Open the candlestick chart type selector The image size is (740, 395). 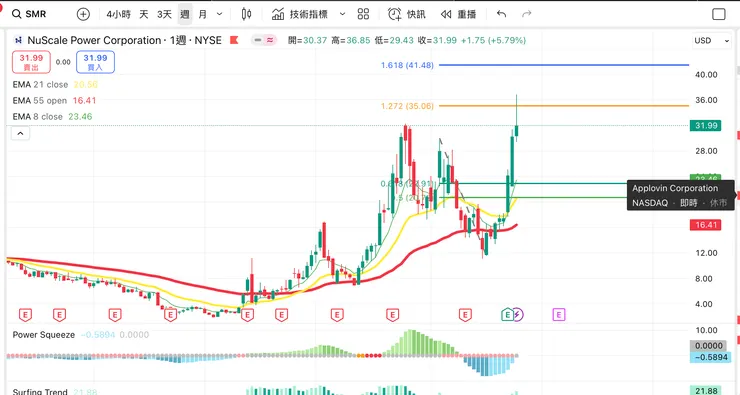[x=246, y=14]
